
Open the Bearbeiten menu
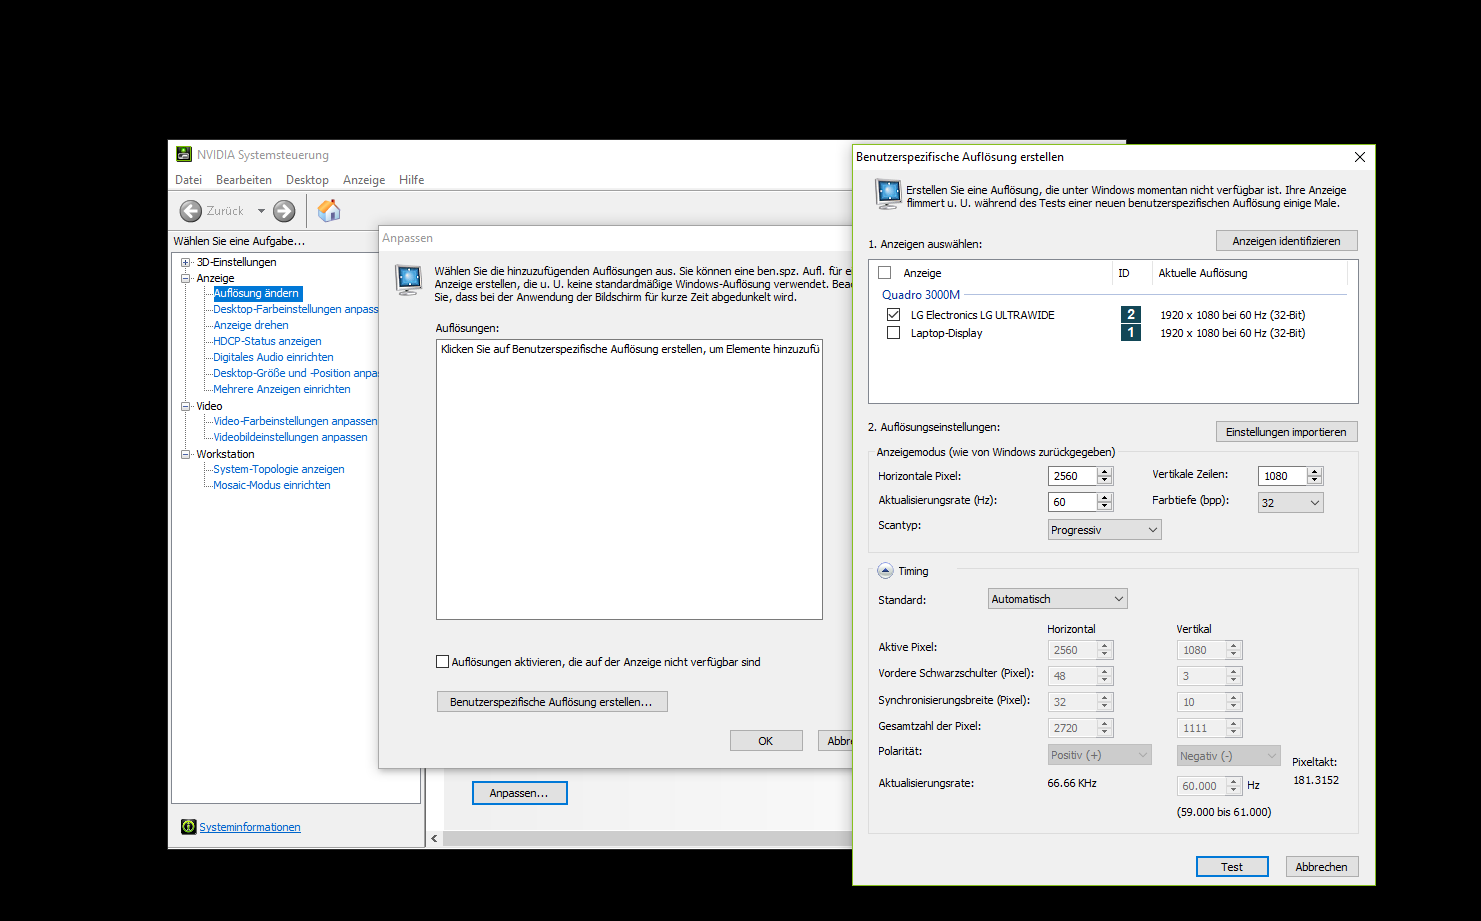point(244,180)
